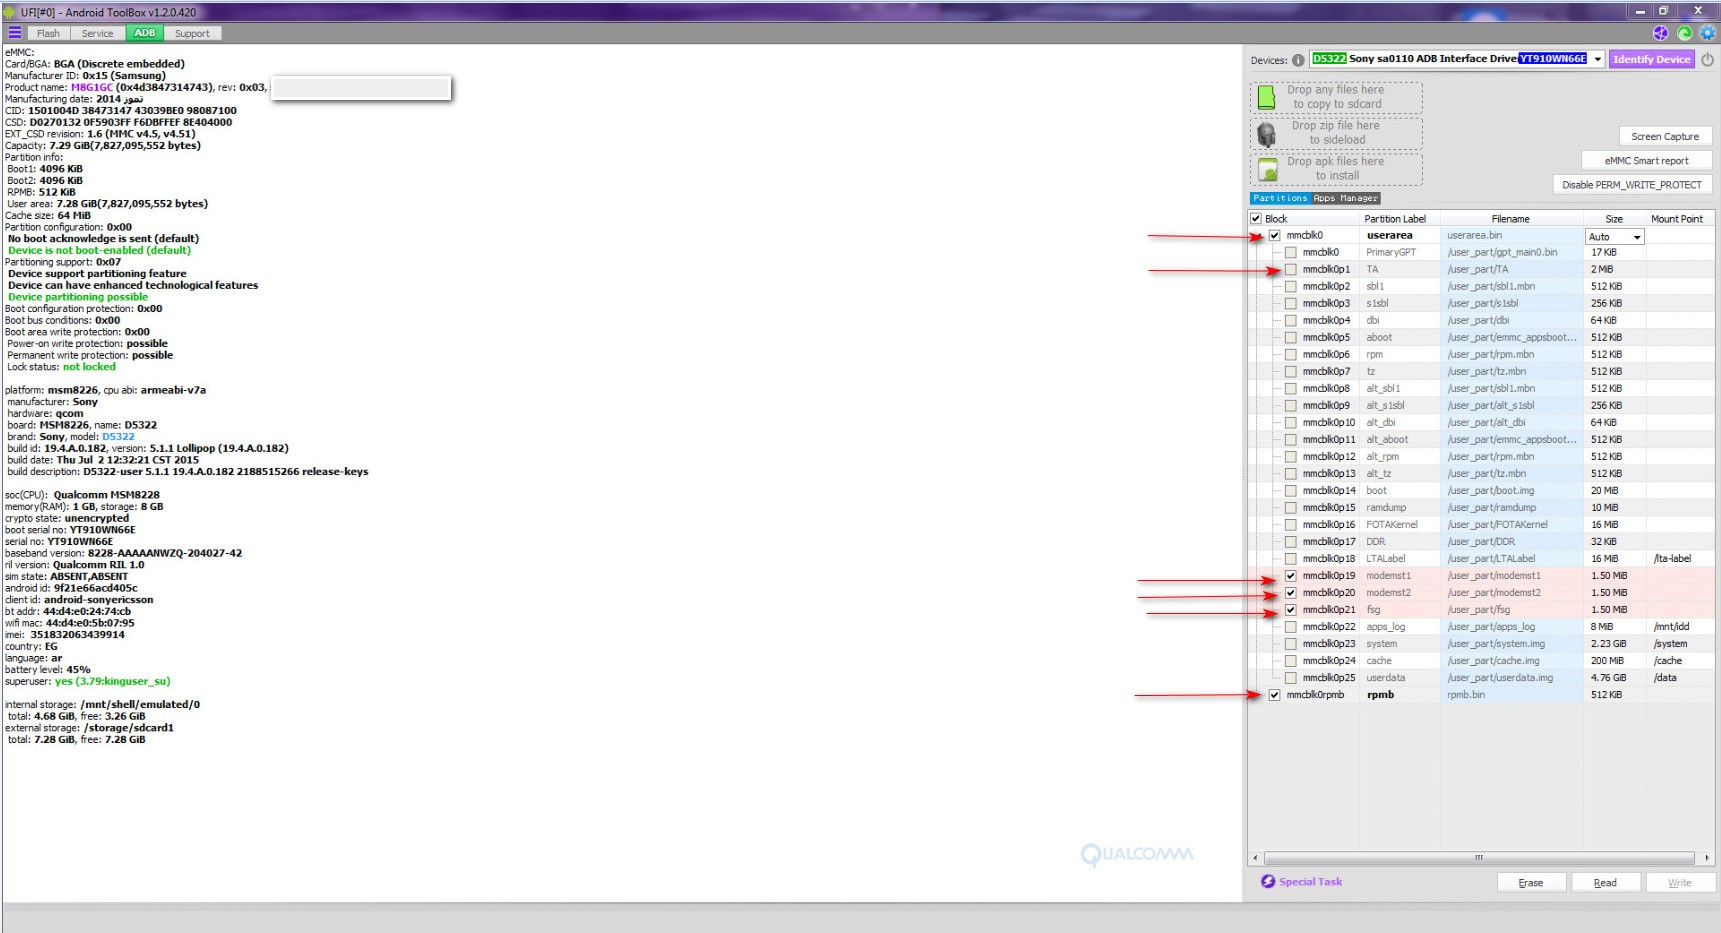Click the Read button
This screenshot has height=933, width=1721.
pyautogui.click(x=1605, y=882)
